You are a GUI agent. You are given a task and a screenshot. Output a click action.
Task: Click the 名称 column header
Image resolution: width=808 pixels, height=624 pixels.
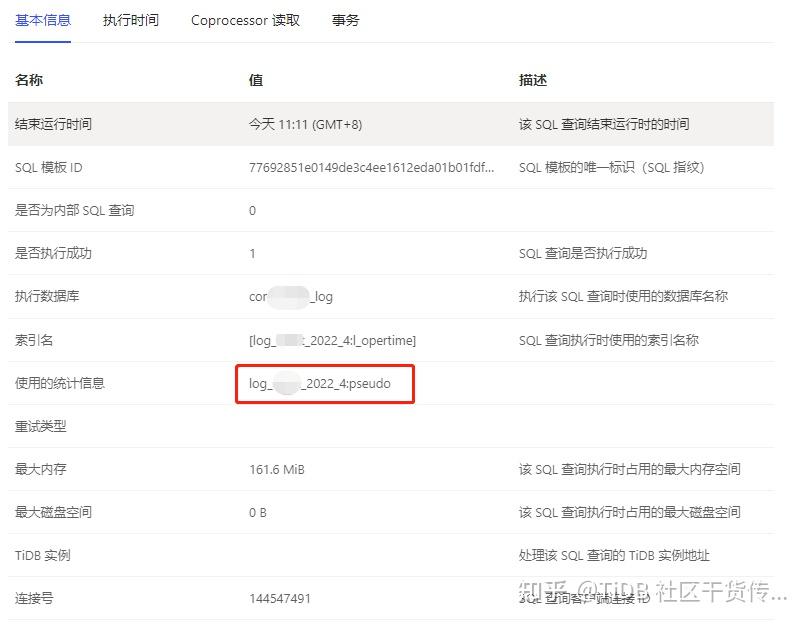[29, 80]
